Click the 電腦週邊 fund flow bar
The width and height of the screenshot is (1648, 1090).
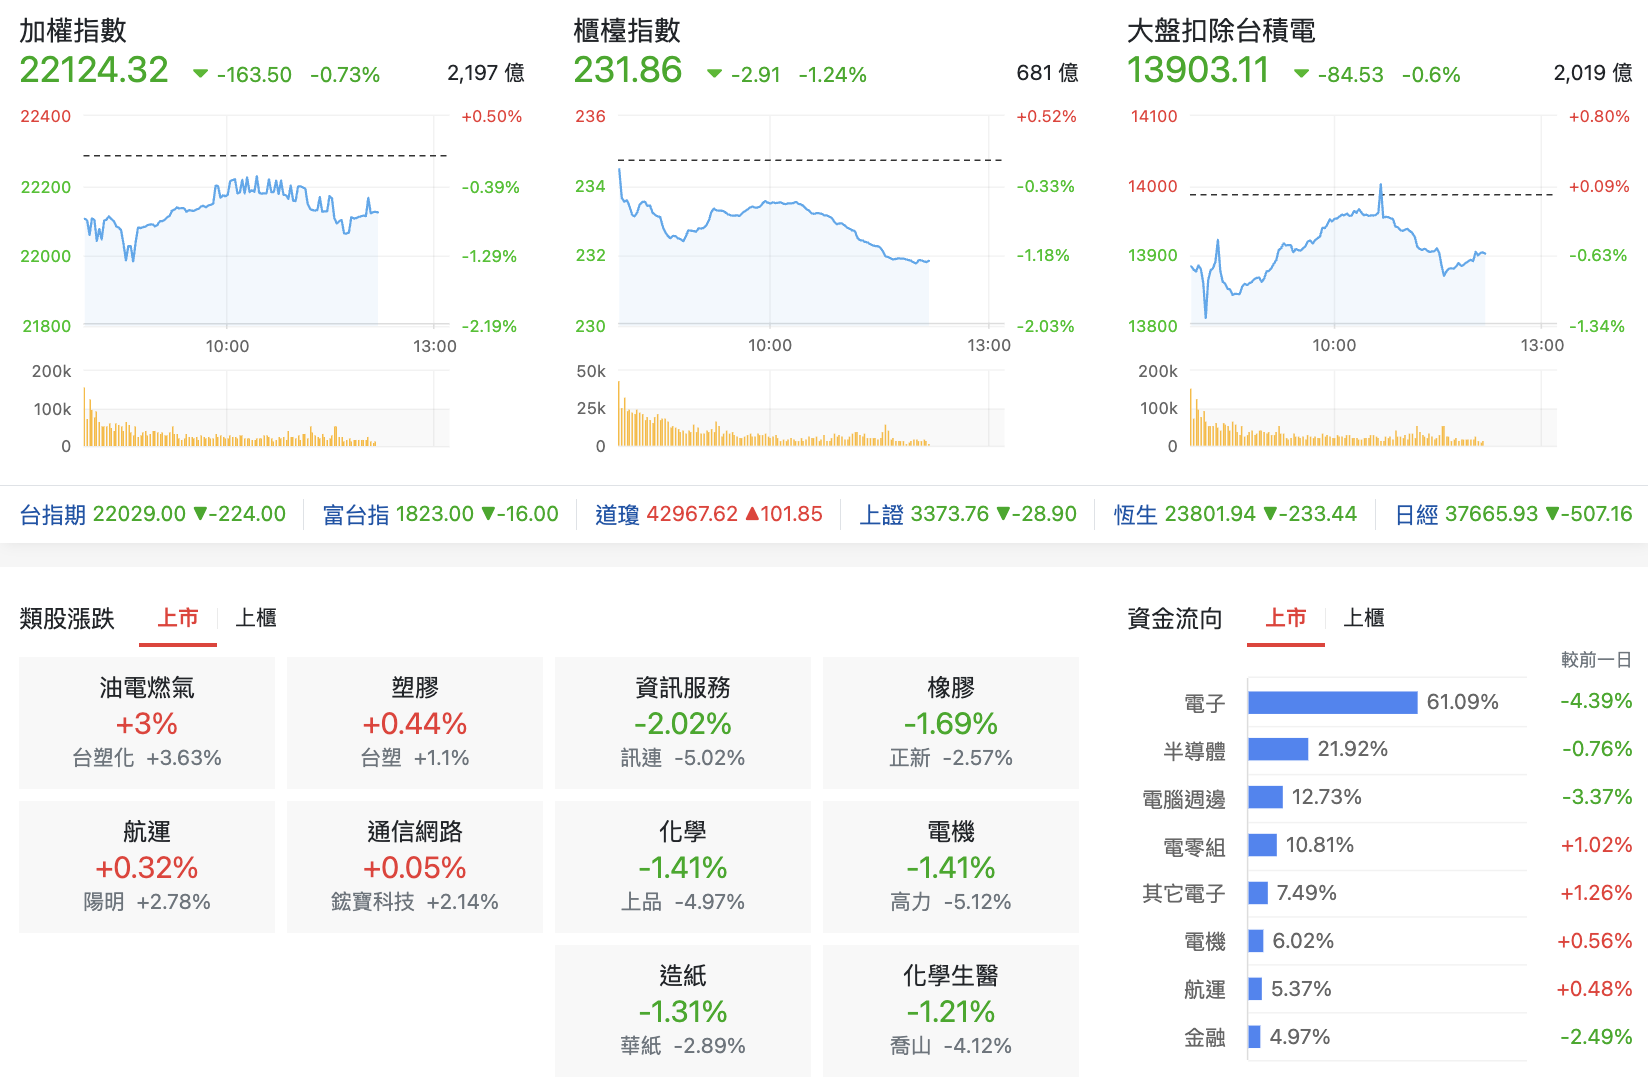tap(1265, 797)
